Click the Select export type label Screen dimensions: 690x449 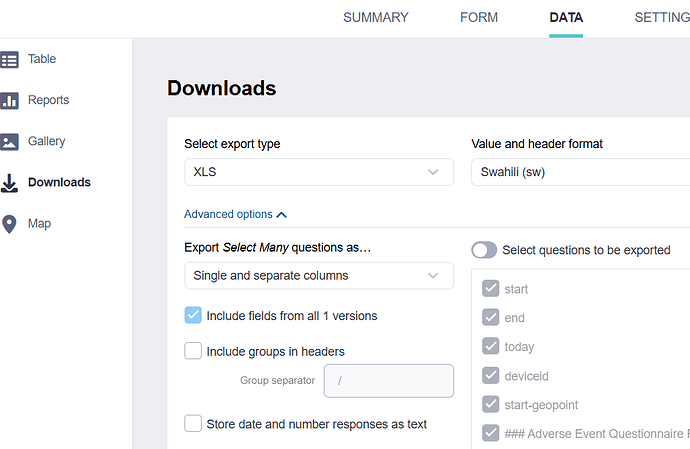pos(232,144)
